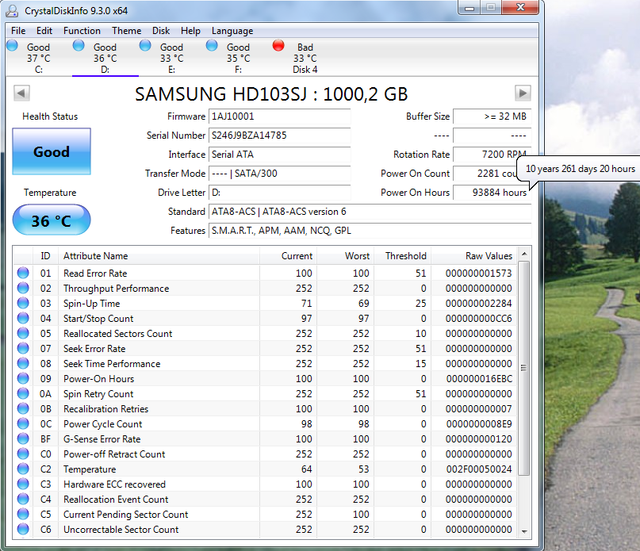640x551 pixels.
Task: Click the Features field
Action: pos(370,231)
